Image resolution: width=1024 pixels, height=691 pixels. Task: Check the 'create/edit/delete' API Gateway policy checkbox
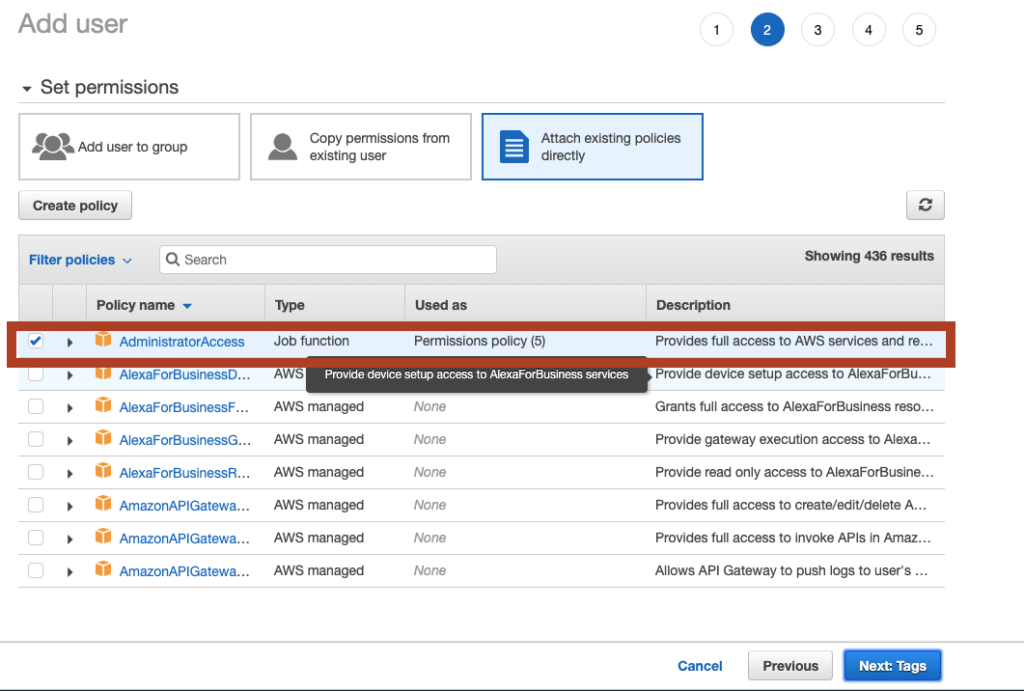pyautogui.click(x=35, y=504)
